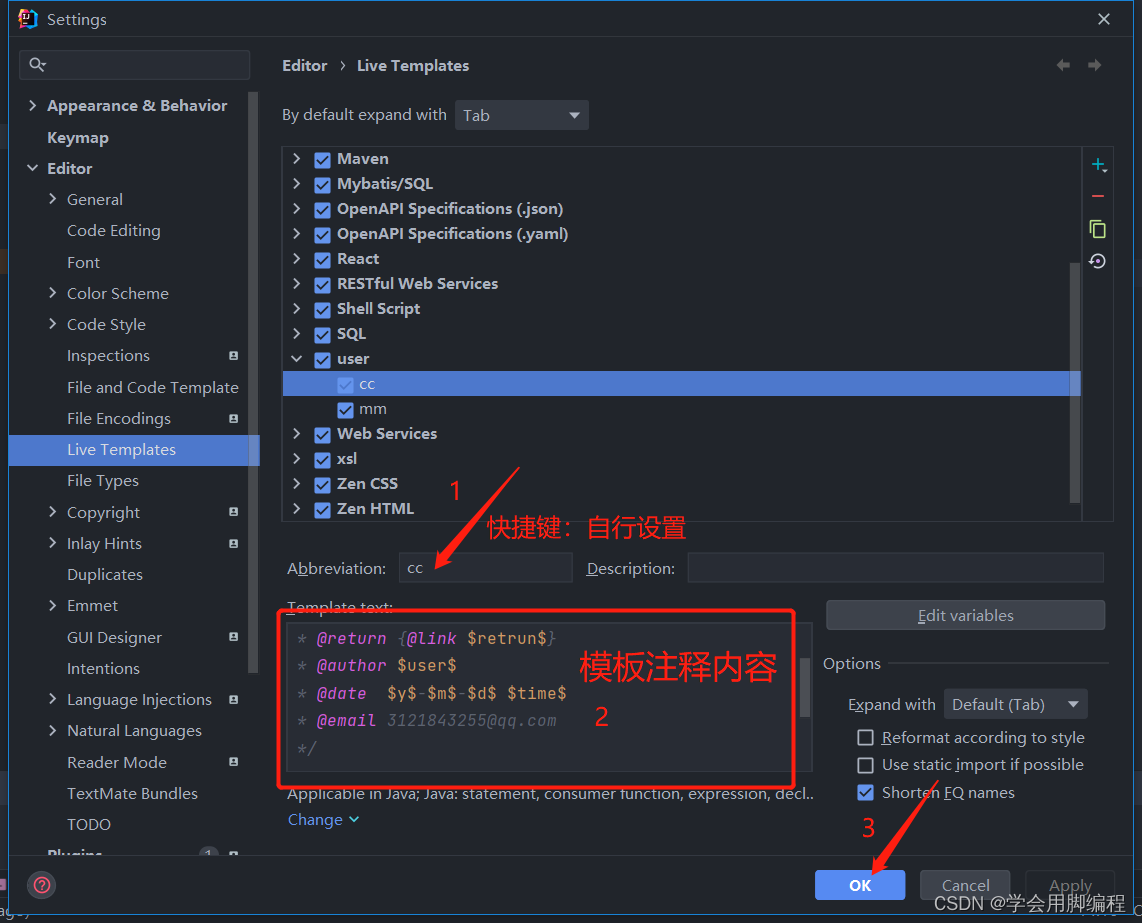Uncheck the Shell Script template group

(x=323, y=310)
